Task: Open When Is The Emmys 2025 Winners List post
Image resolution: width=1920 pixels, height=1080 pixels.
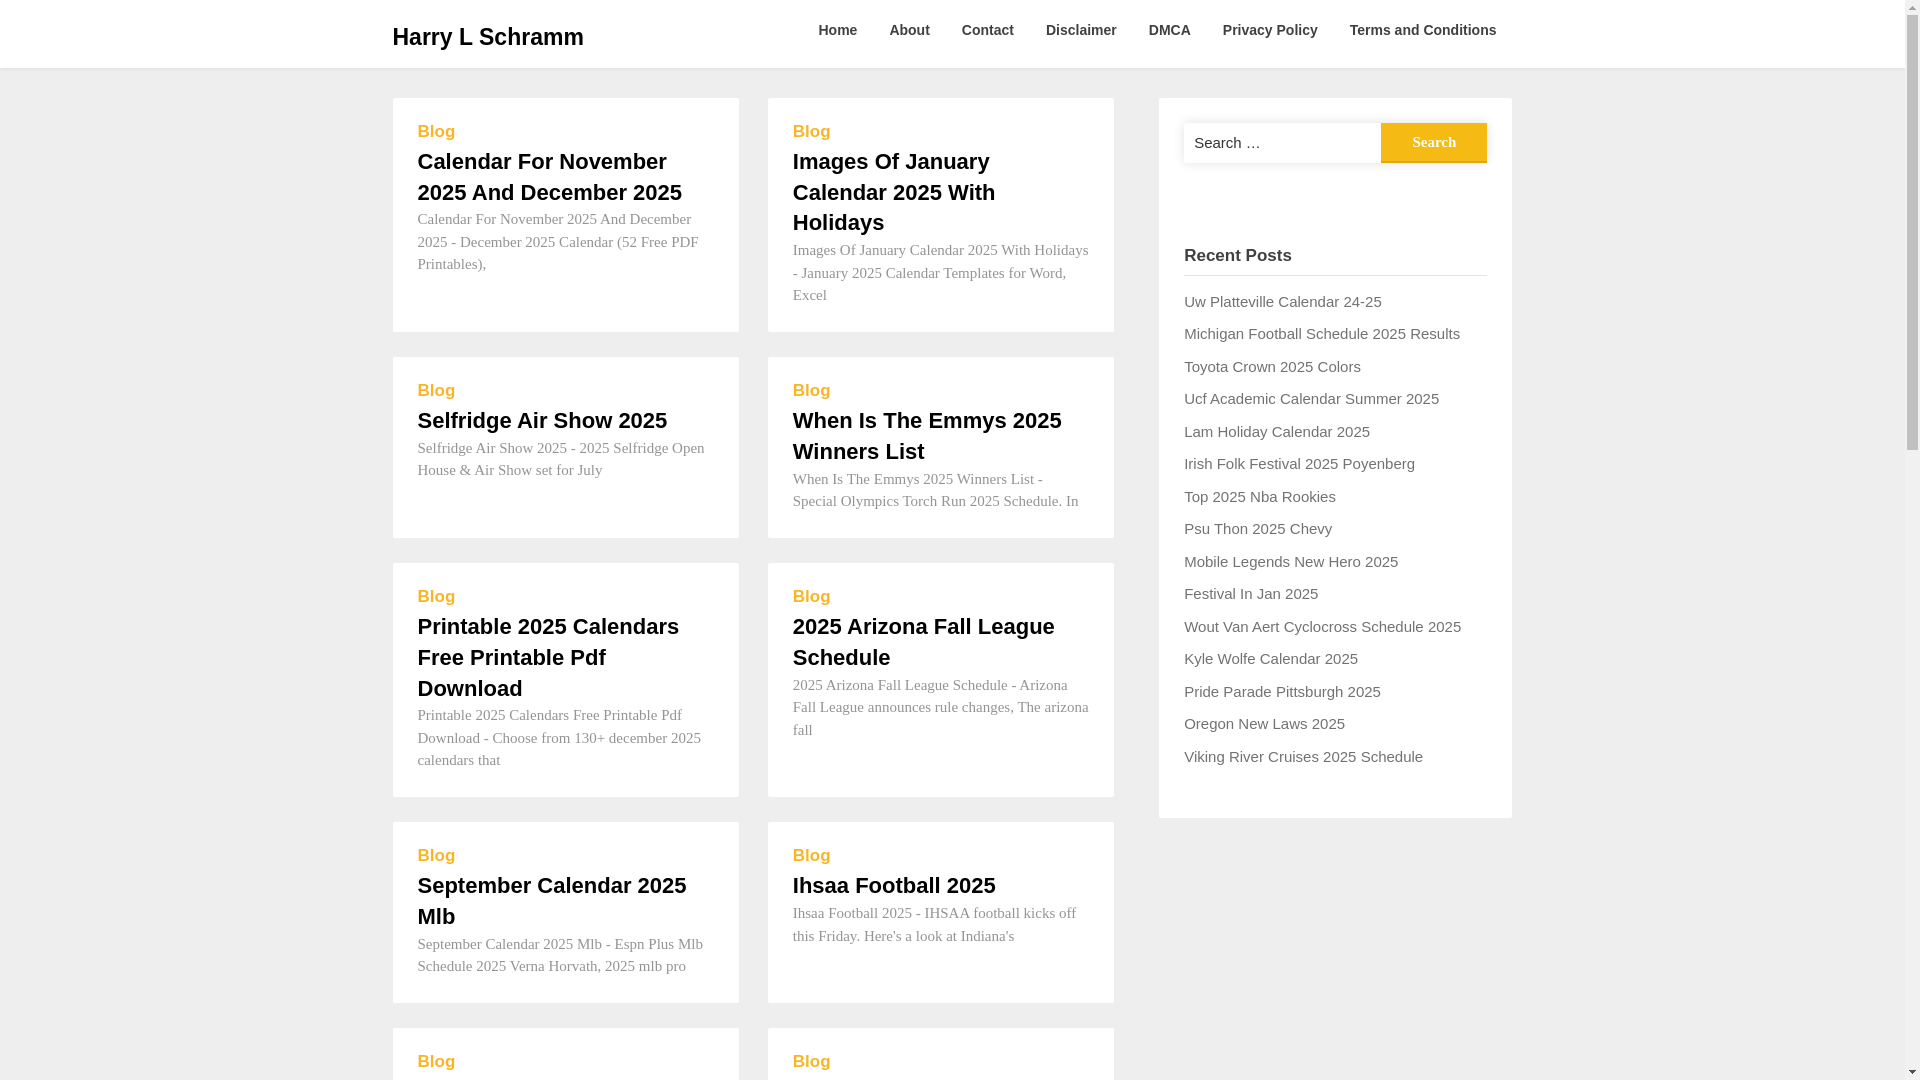Action: point(927,436)
